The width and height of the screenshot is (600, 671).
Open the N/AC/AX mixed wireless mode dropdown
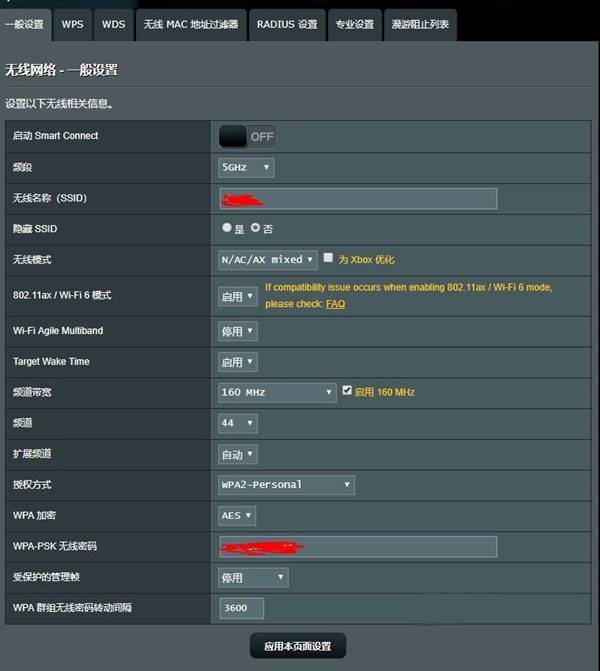pyautogui.click(x=268, y=259)
